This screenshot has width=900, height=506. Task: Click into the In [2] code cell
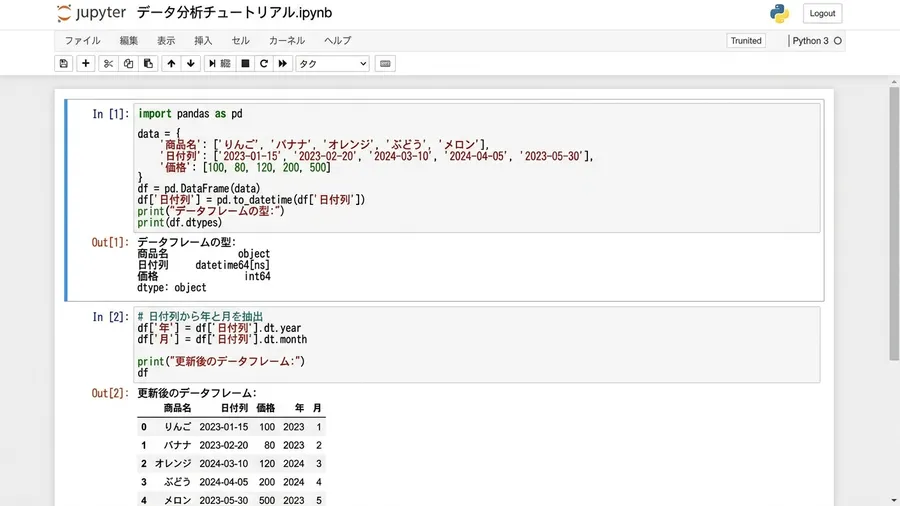pyautogui.click(x=476, y=345)
